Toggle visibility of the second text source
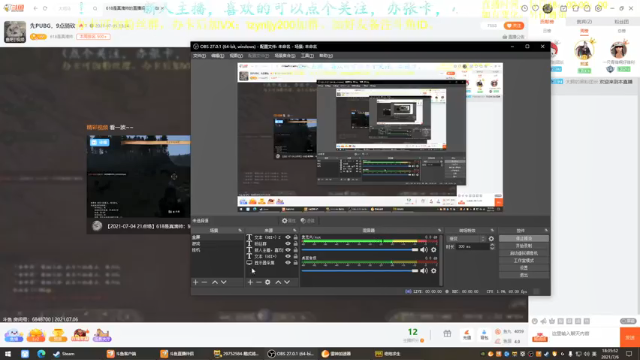Image resolution: width=640 pixels, height=360 pixels. click(x=288, y=244)
